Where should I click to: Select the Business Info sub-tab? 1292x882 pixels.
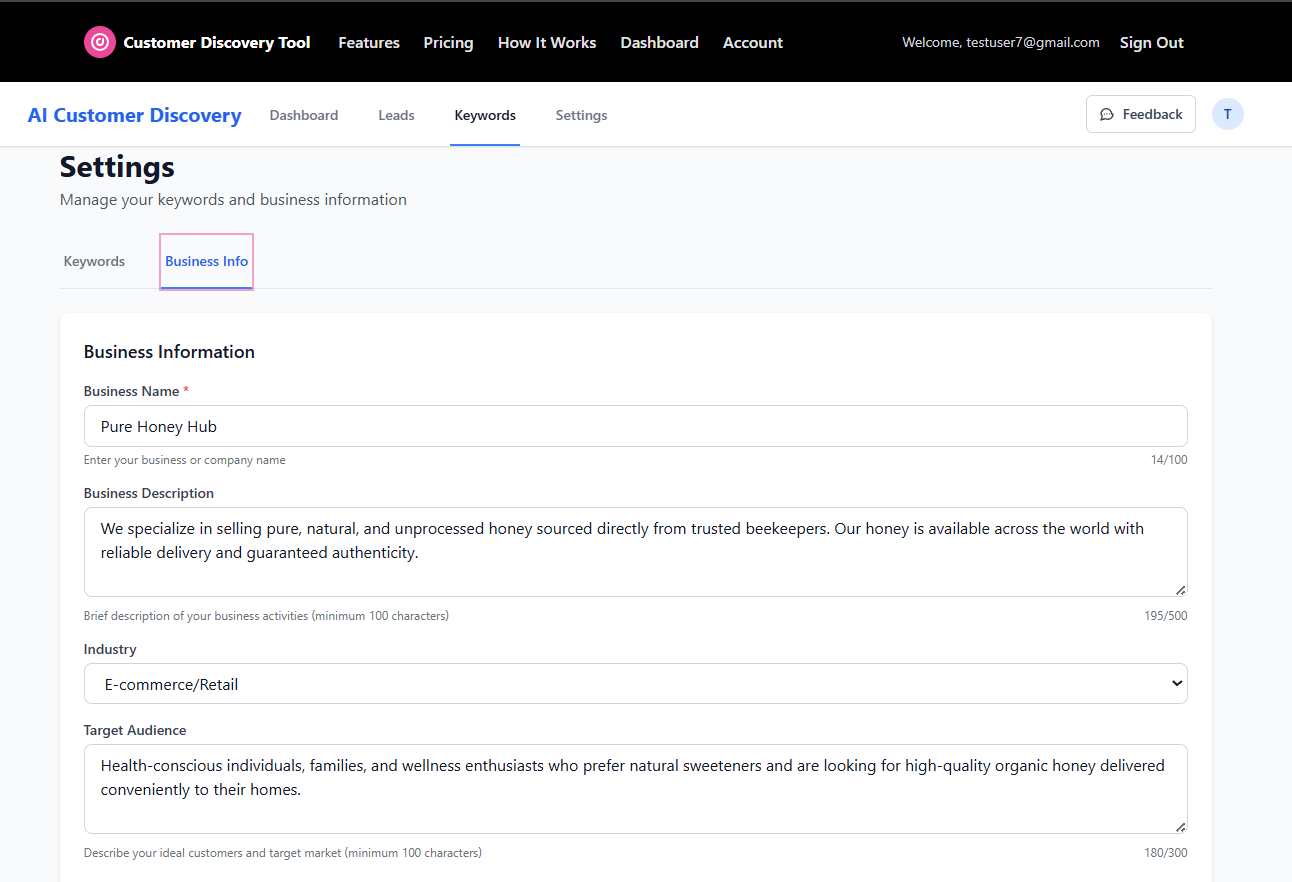206,261
